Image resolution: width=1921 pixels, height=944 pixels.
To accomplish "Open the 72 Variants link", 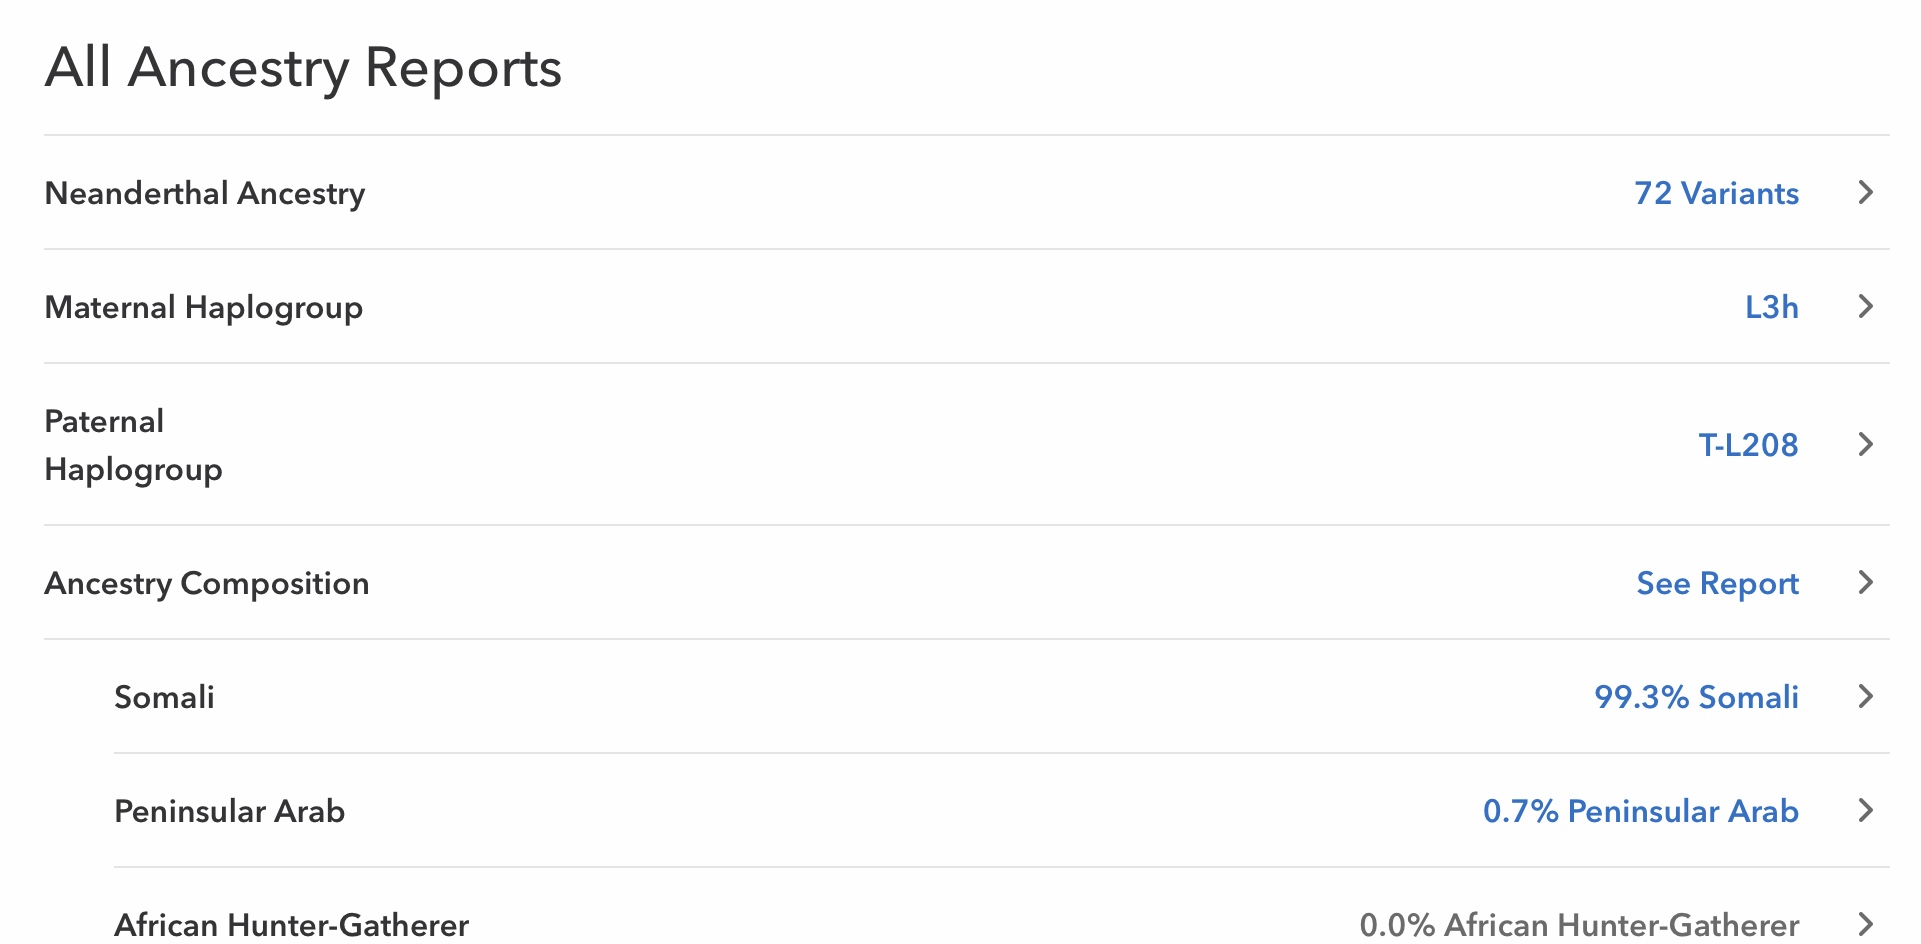I will pos(1716,193).
